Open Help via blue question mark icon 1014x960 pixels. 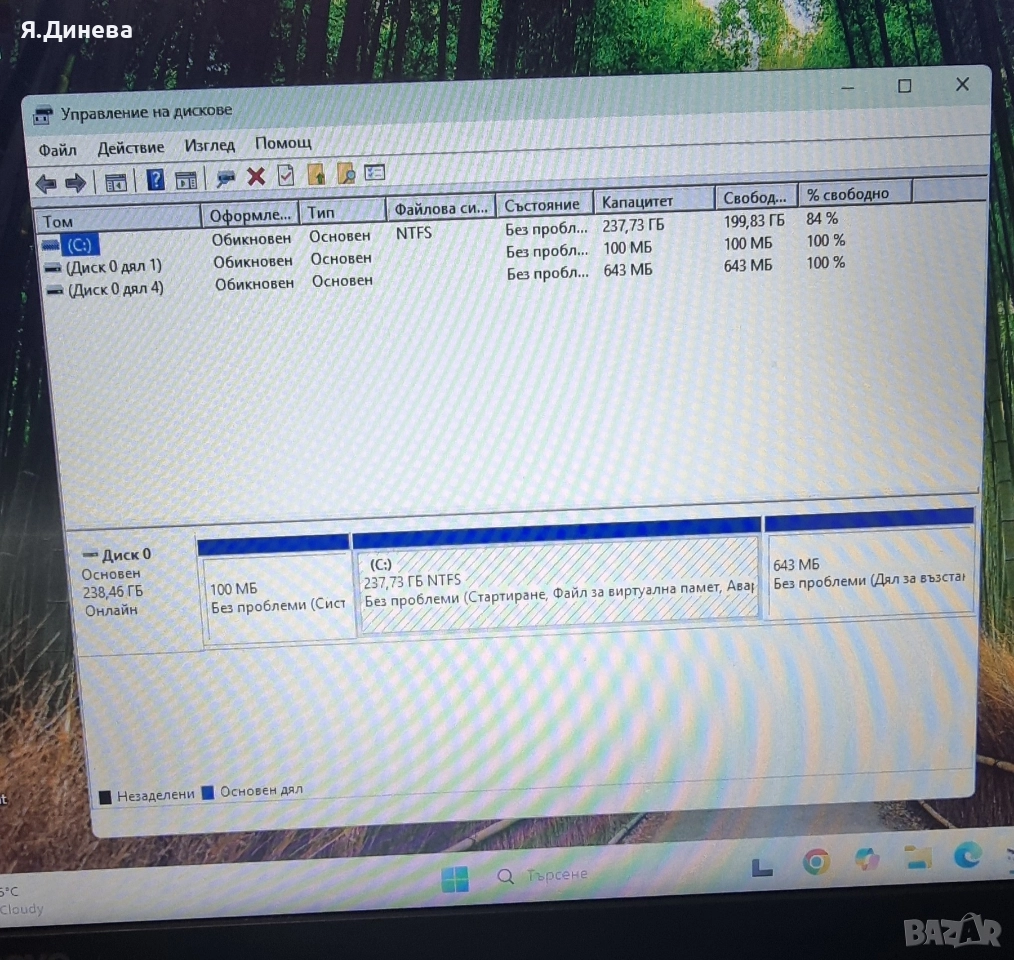click(x=155, y=180)
